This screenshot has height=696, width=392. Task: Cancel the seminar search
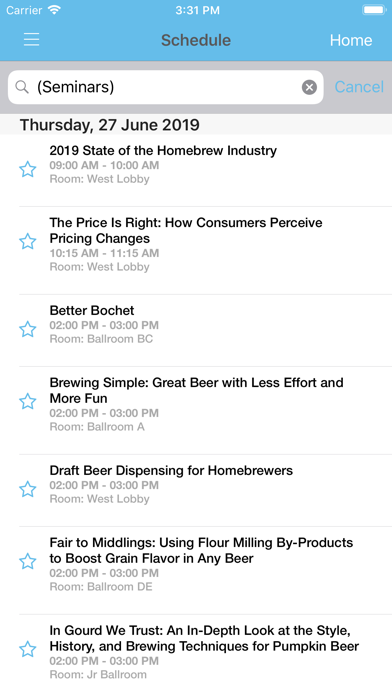tap(359, 87)
